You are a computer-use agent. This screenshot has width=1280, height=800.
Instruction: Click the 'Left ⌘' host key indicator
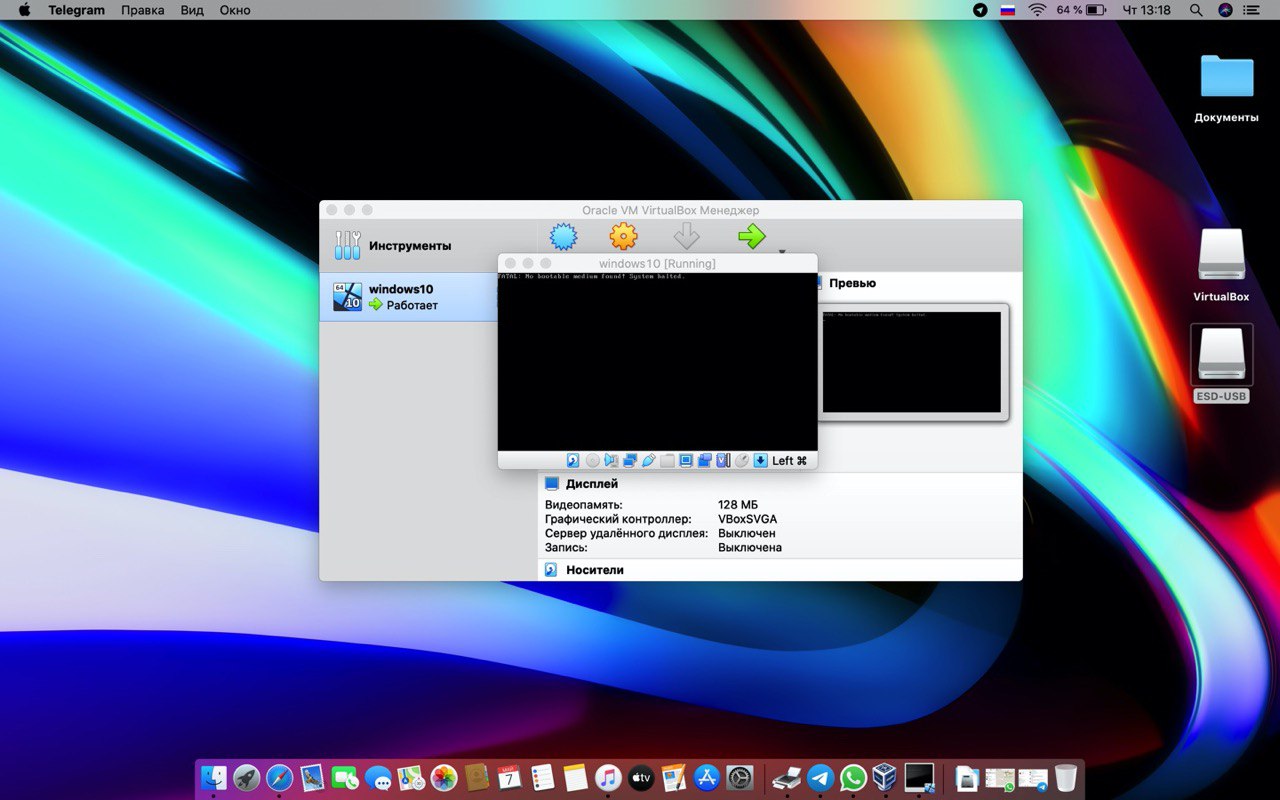coord(789,461)
